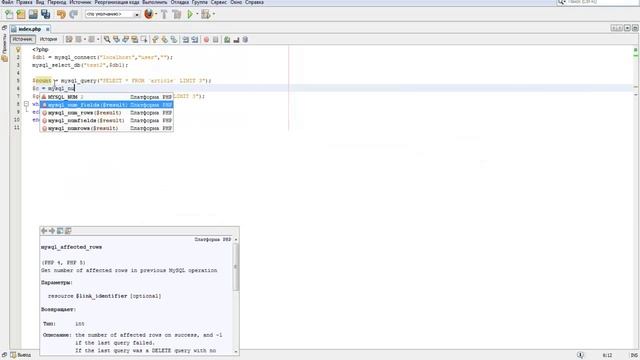Click the documentation popup Back arrow
Viewport: 640px width, 360px height.
point(44,231)
